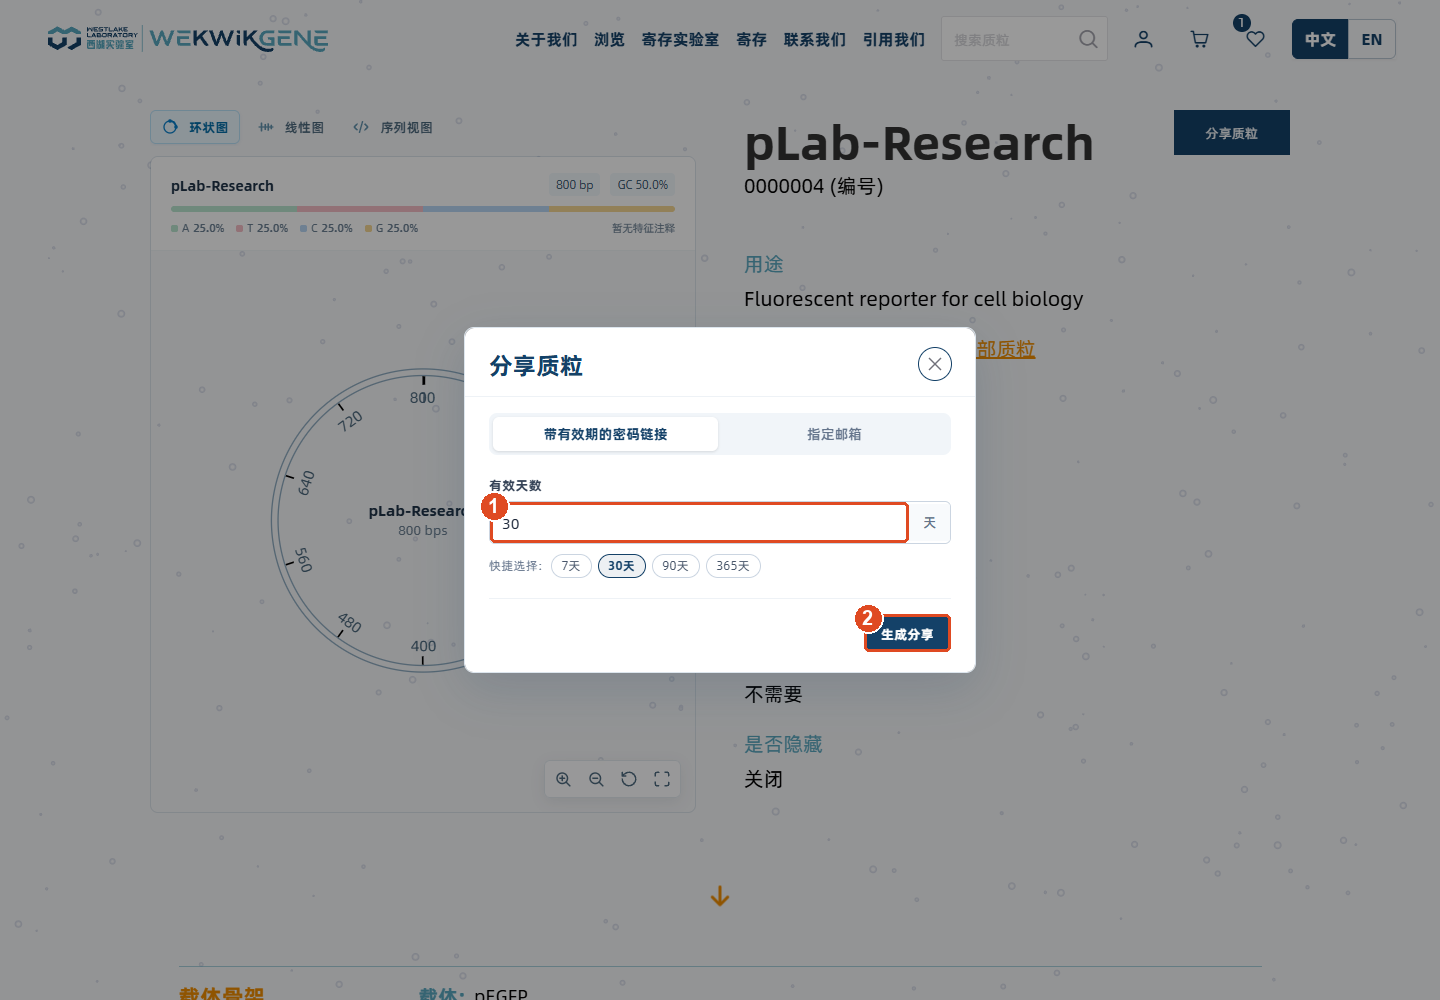Open 浏览 in the navigation
The width and height of the screenshot is (1440, 1000).
point(609,39)
